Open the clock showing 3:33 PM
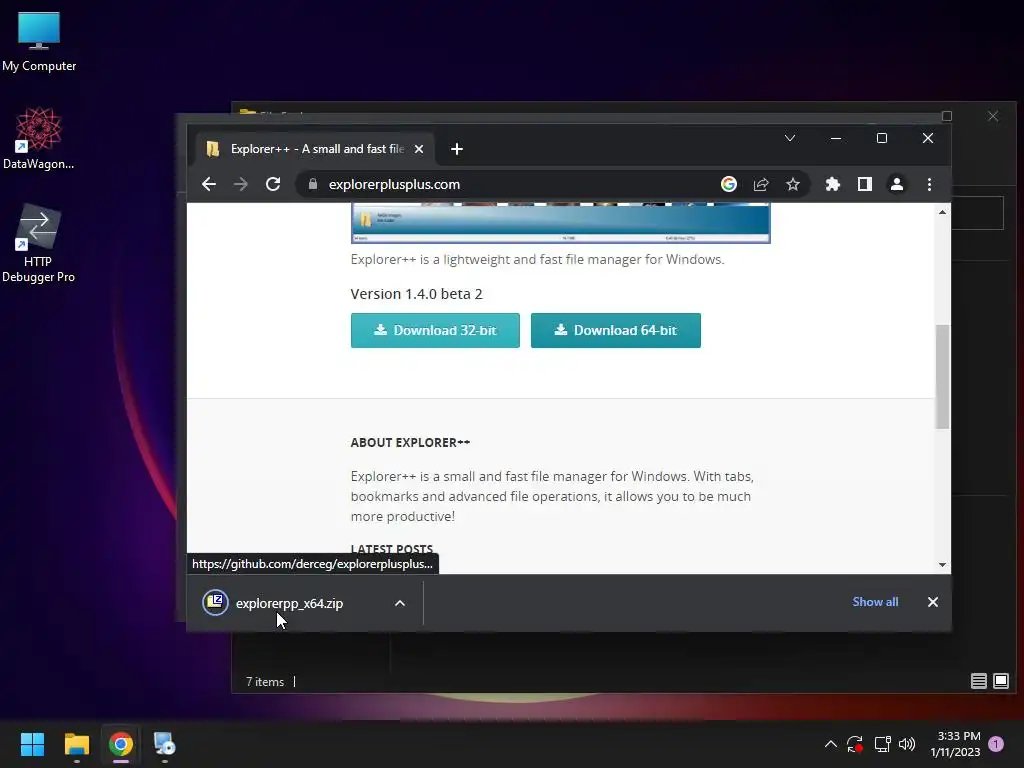Screen dimensions: 1024x768 [955, 744]
